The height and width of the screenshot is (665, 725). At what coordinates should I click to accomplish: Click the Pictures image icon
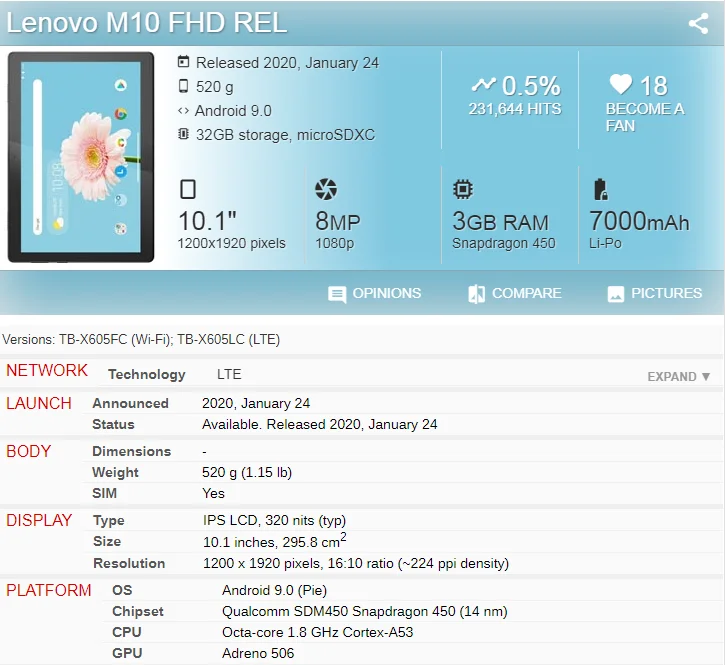coord(616,294)
